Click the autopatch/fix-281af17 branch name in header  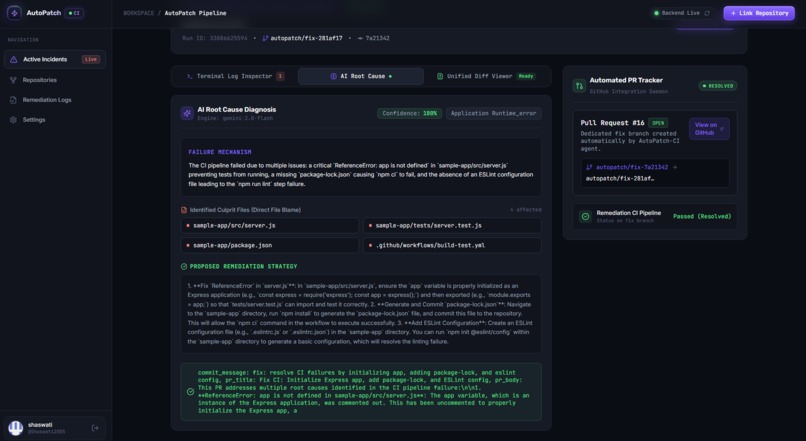coord(306,38)
